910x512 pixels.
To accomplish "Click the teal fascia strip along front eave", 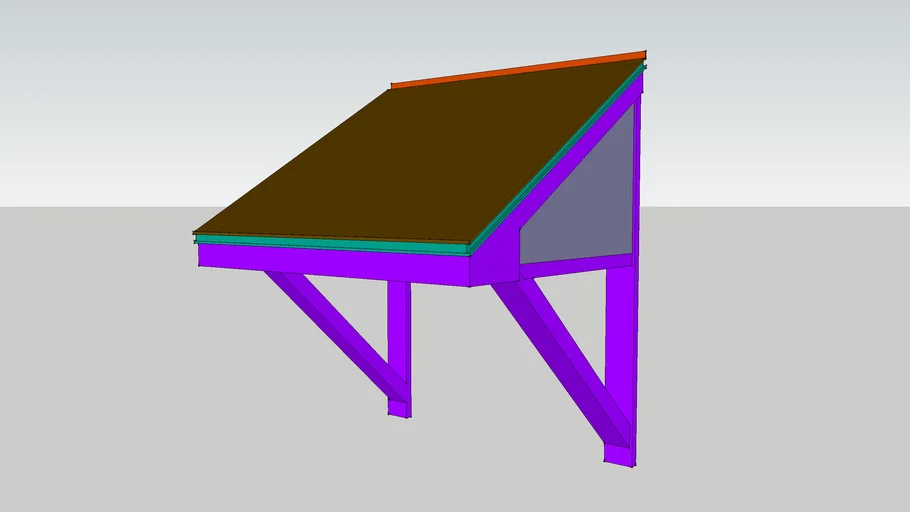I will click(330, 243).
